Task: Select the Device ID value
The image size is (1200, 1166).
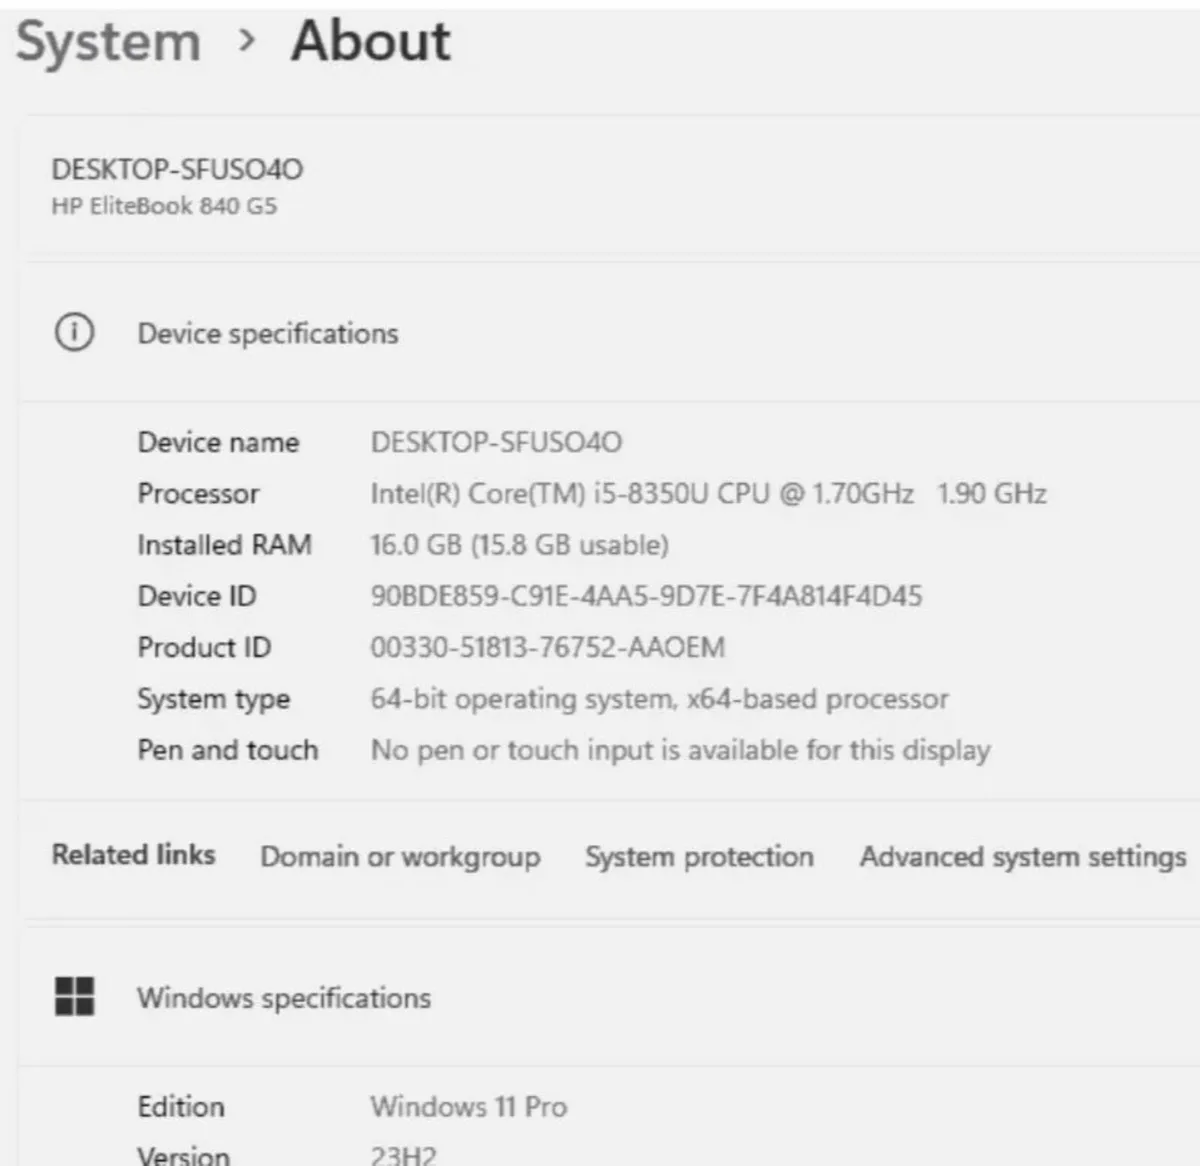Action: pos(646,596)
